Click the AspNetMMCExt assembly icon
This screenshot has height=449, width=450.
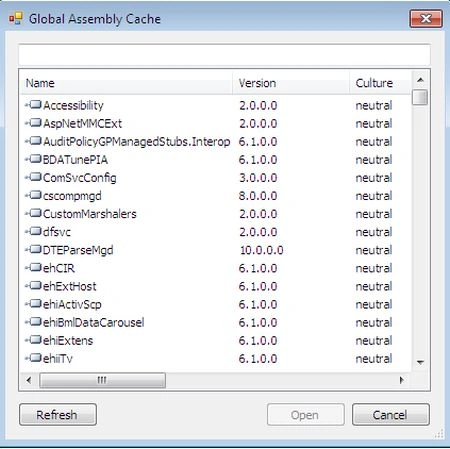34,123
